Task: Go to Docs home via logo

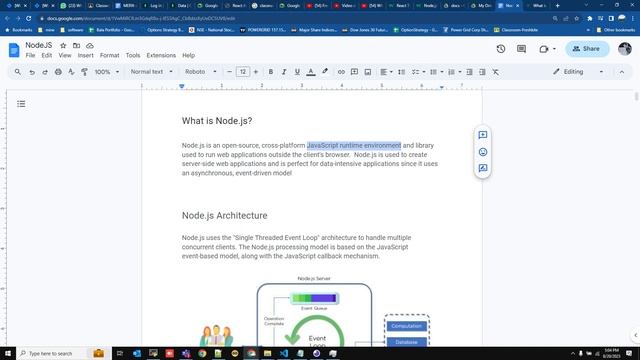Action: pos(14,50)
